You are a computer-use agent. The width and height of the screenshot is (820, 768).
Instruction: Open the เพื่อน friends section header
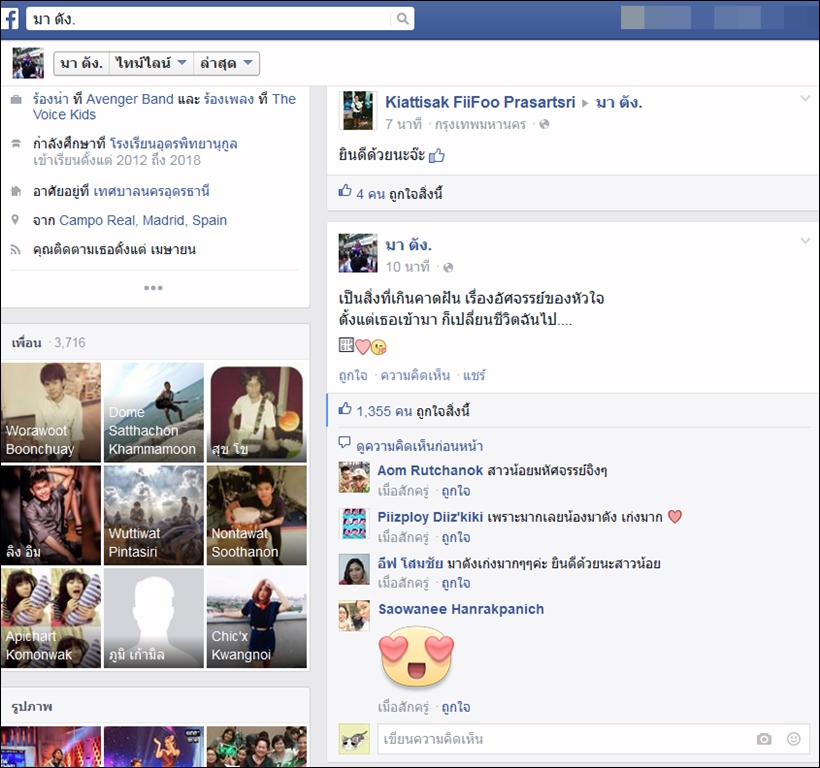27,343
